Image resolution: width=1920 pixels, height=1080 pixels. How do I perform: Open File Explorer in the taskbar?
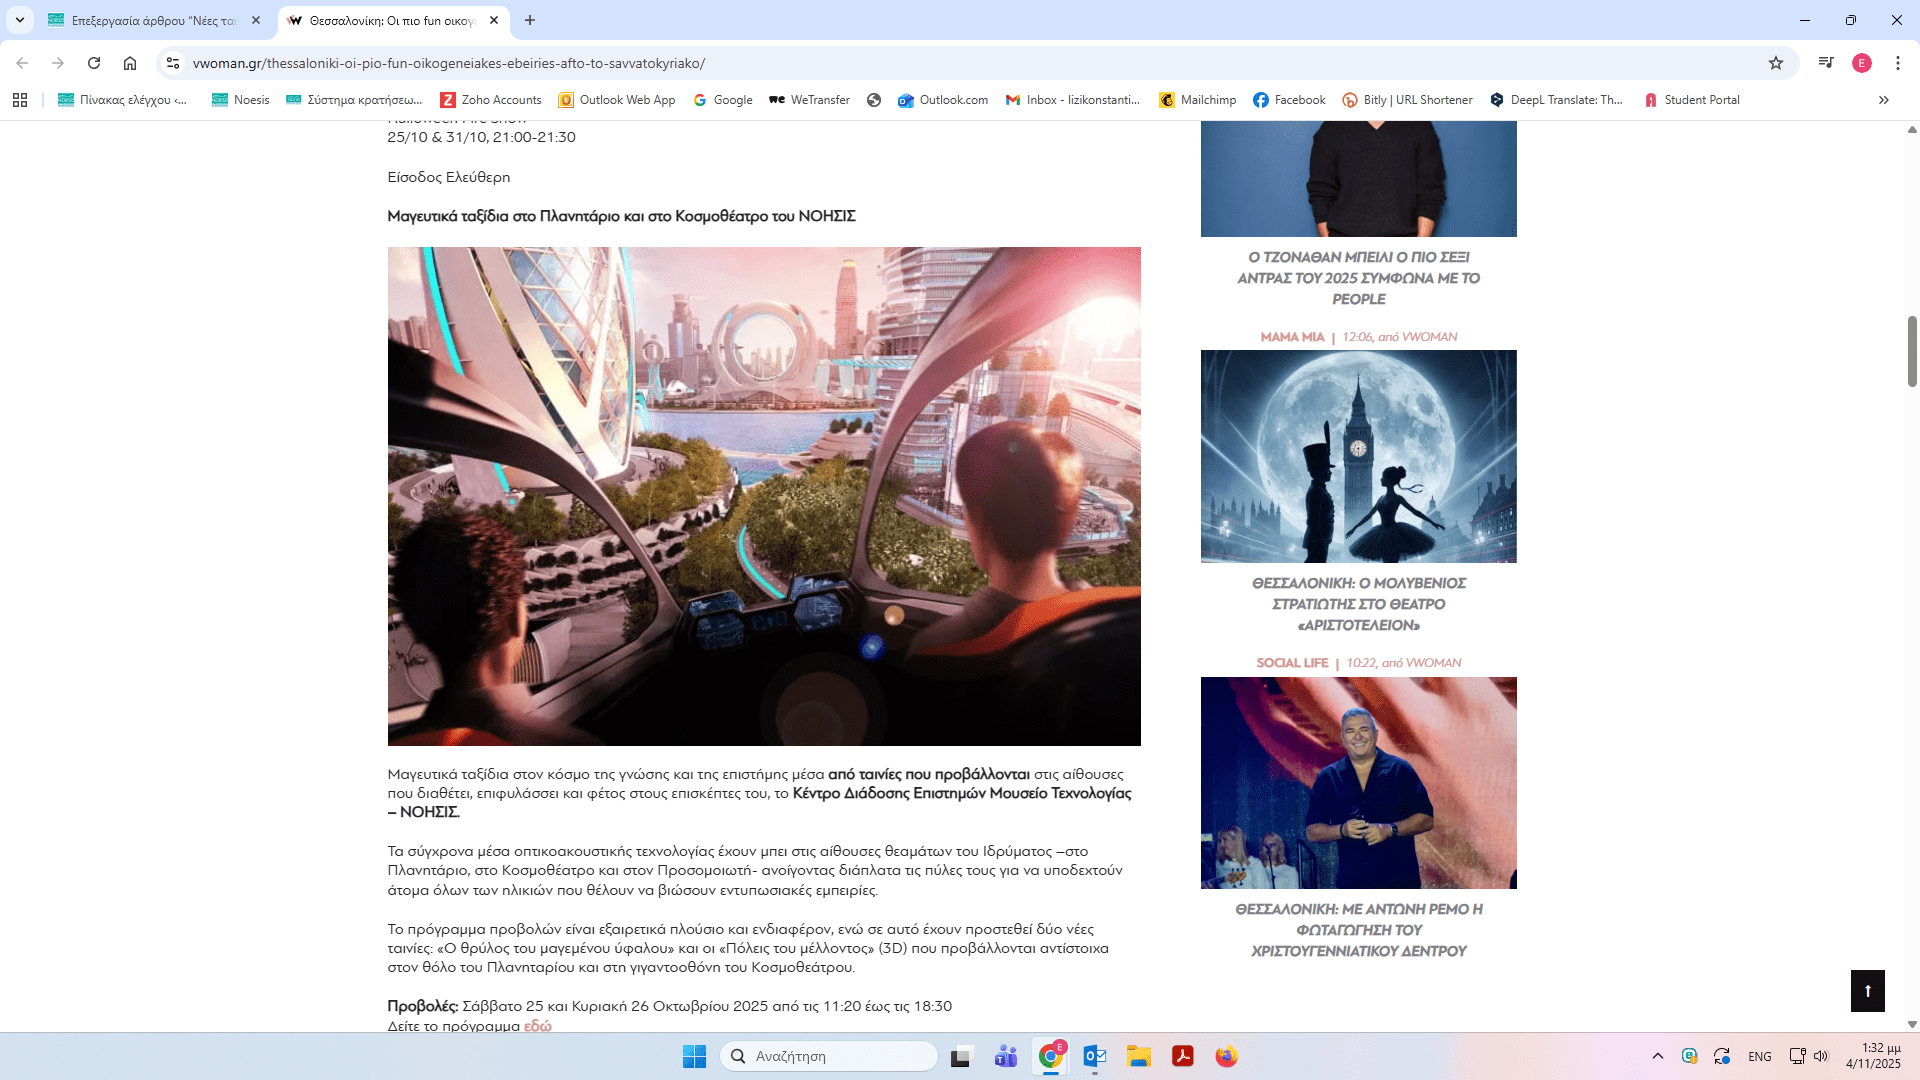click(x=1139, y=1057)
